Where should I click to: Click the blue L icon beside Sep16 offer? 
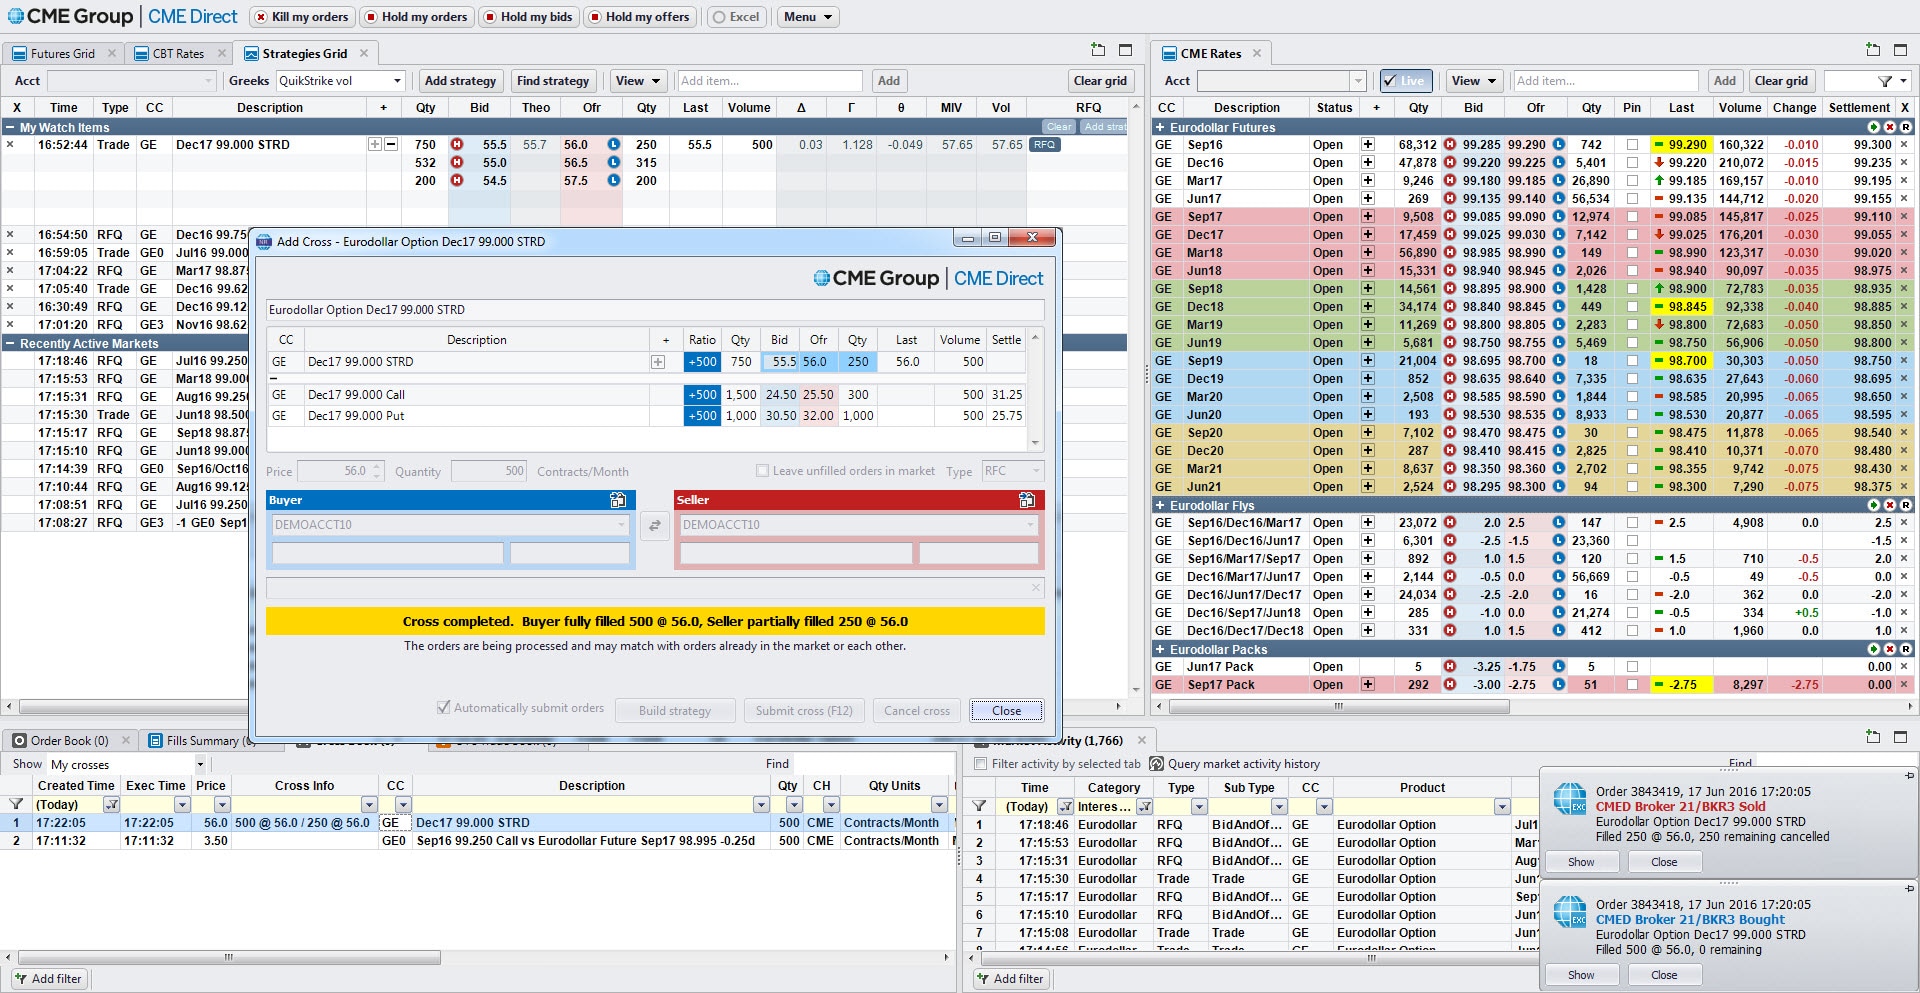(x=1558, y=145)
